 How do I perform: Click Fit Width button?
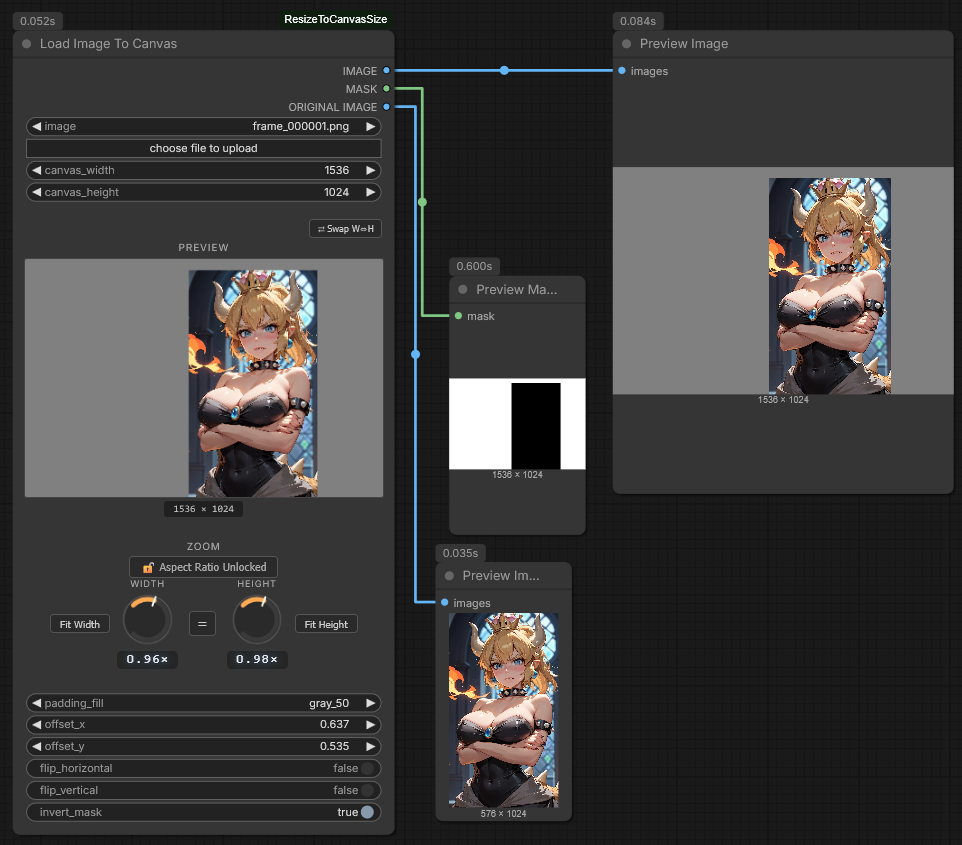pos(80,624)
